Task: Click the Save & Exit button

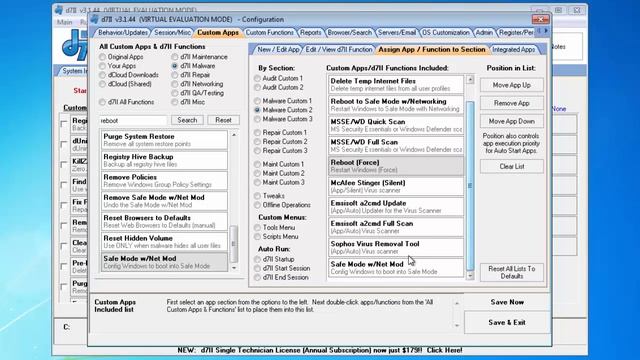Action: point(507,322)
